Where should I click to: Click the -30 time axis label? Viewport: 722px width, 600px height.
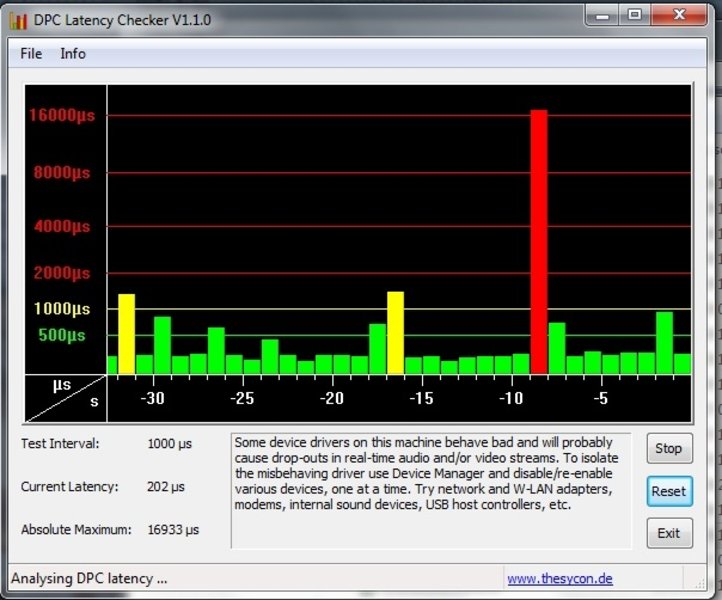coord(152,398)
